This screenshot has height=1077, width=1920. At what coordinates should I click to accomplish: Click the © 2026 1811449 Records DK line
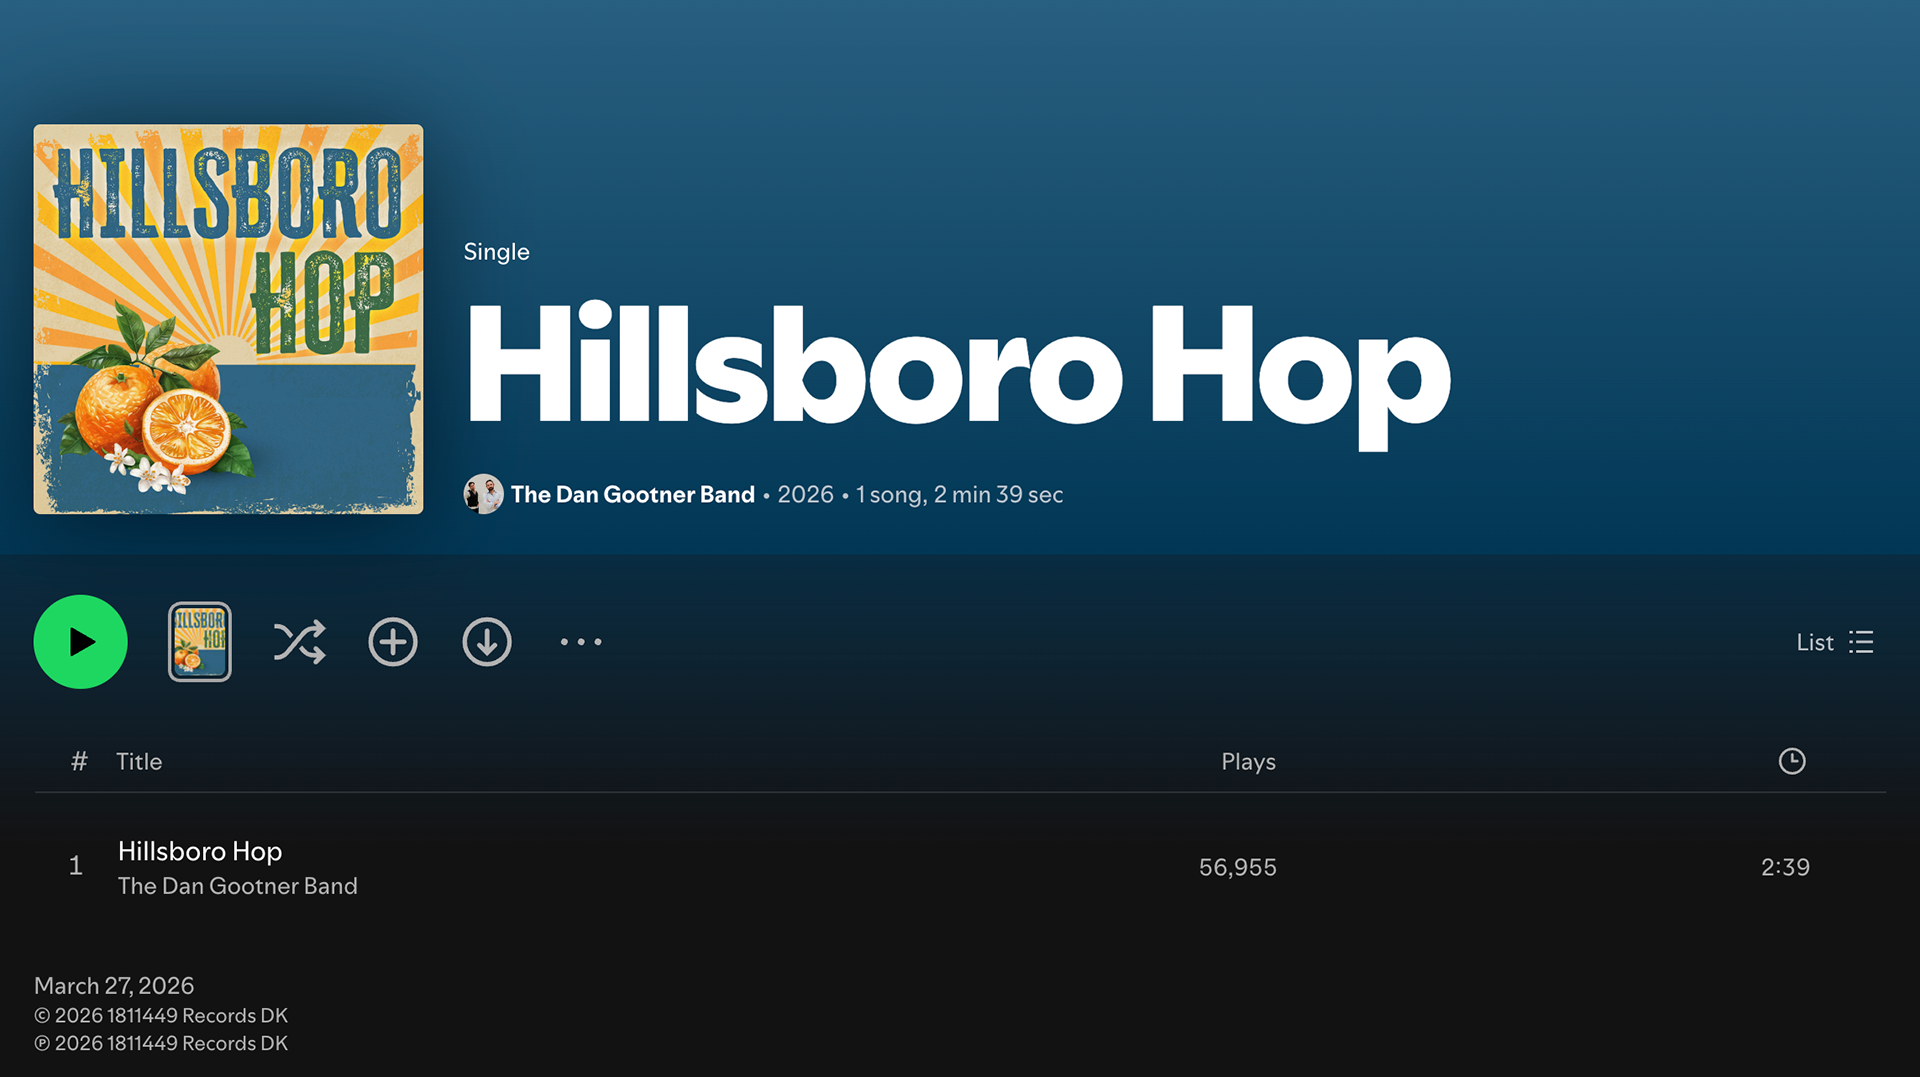(x=161, y=1016)
